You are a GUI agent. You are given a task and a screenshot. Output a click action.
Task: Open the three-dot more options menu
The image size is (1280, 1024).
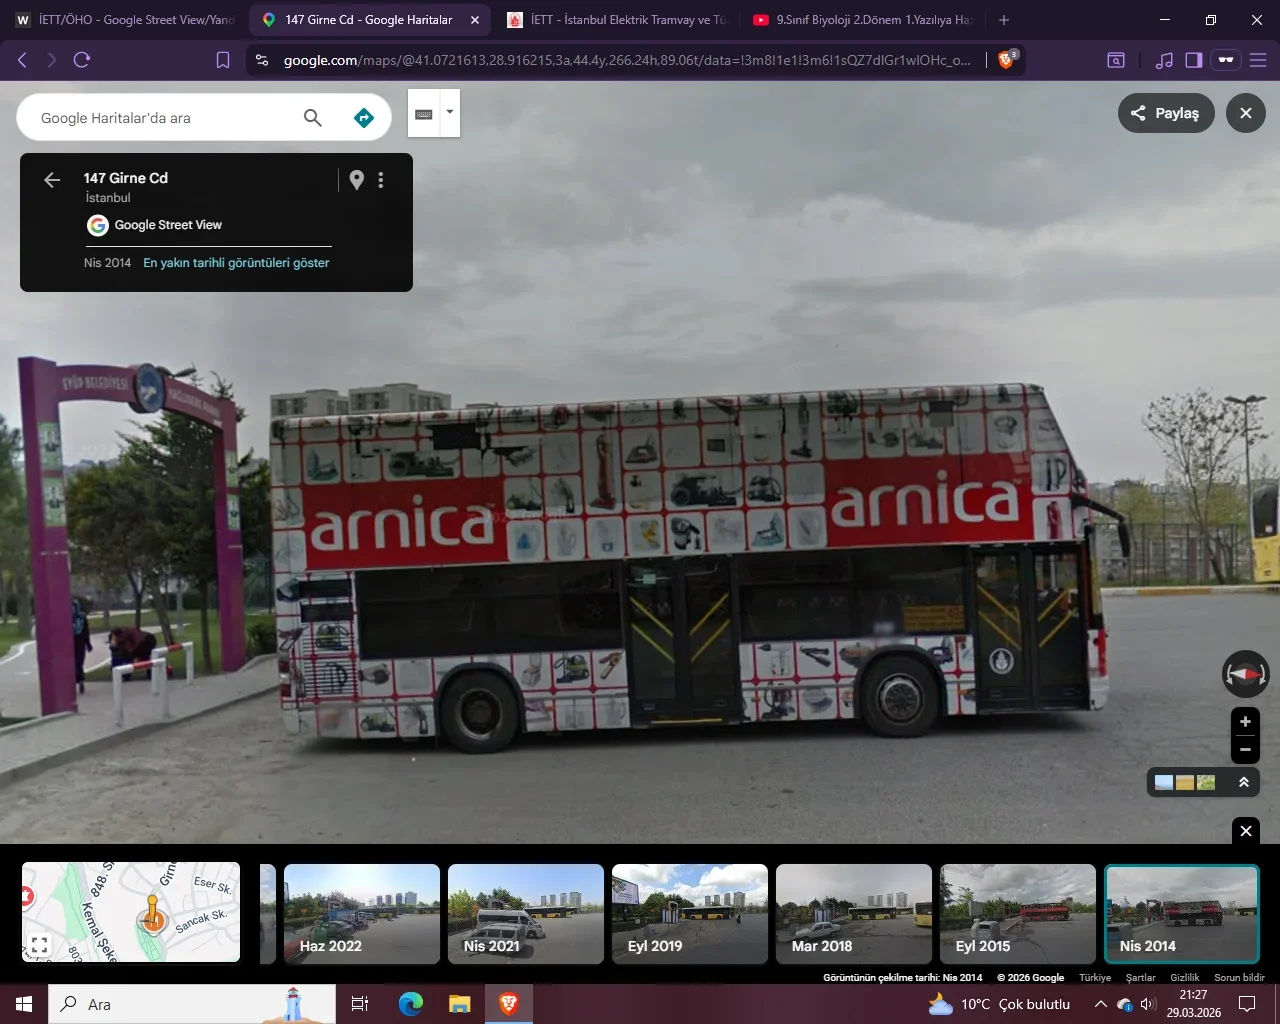(x=381, y=180)
